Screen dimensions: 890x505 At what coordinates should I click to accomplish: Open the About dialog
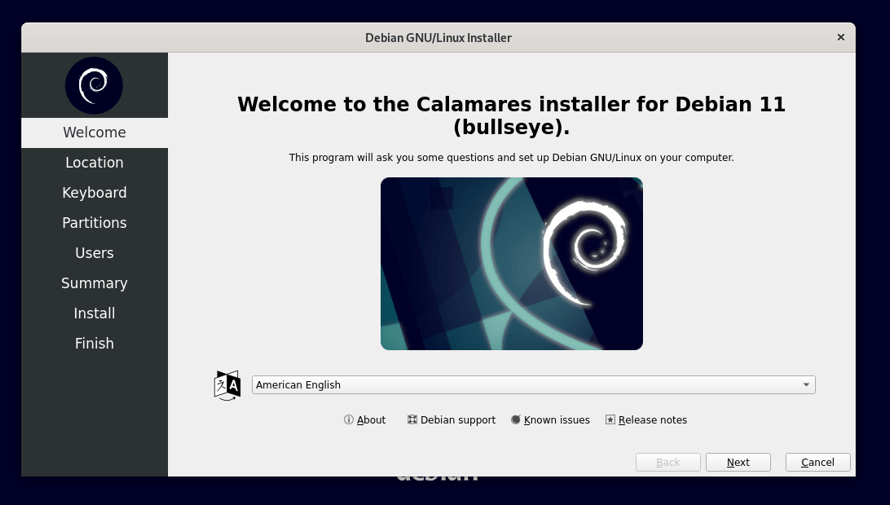point(365,420)
